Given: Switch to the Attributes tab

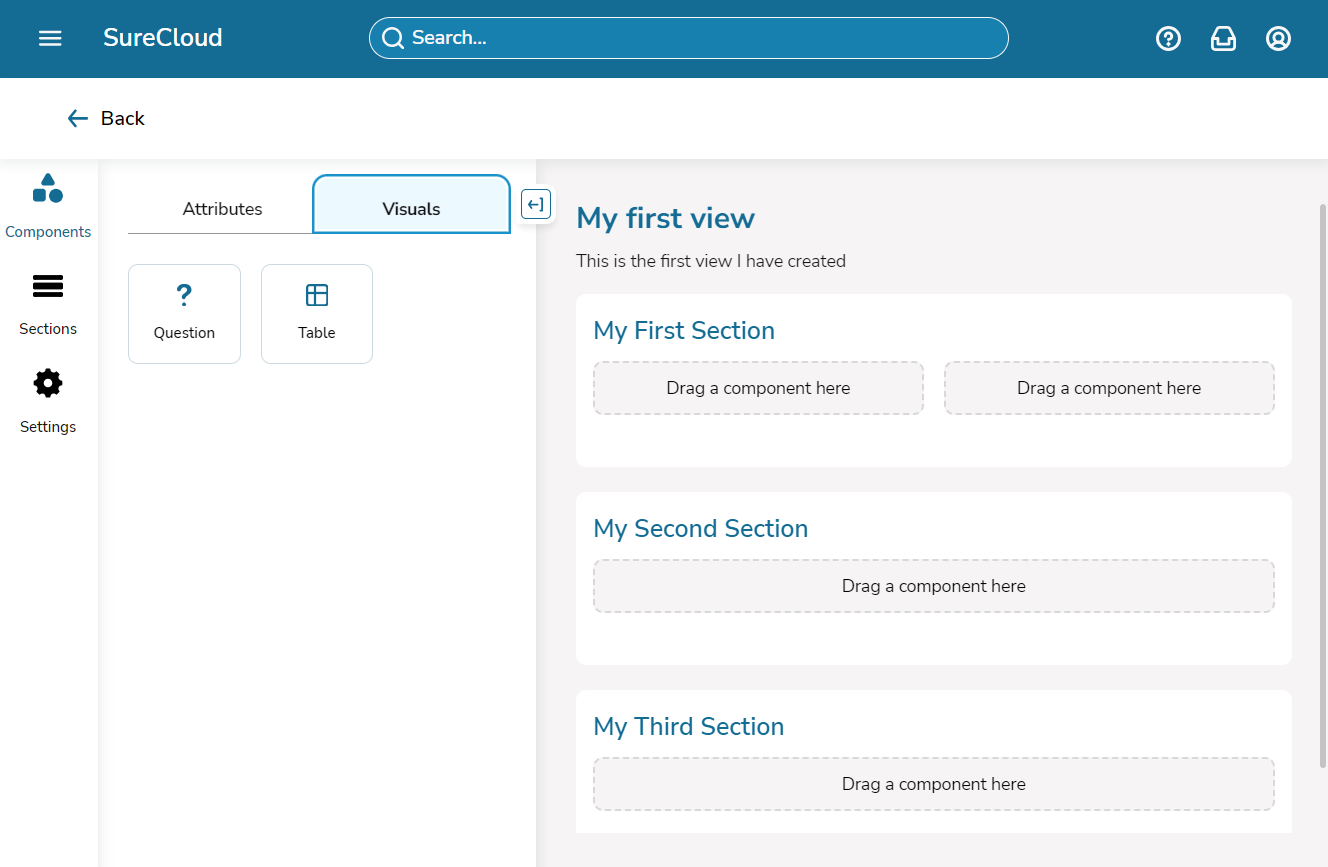Looking at the screenshot, I should pyautogui.click(x=222, y=208).
